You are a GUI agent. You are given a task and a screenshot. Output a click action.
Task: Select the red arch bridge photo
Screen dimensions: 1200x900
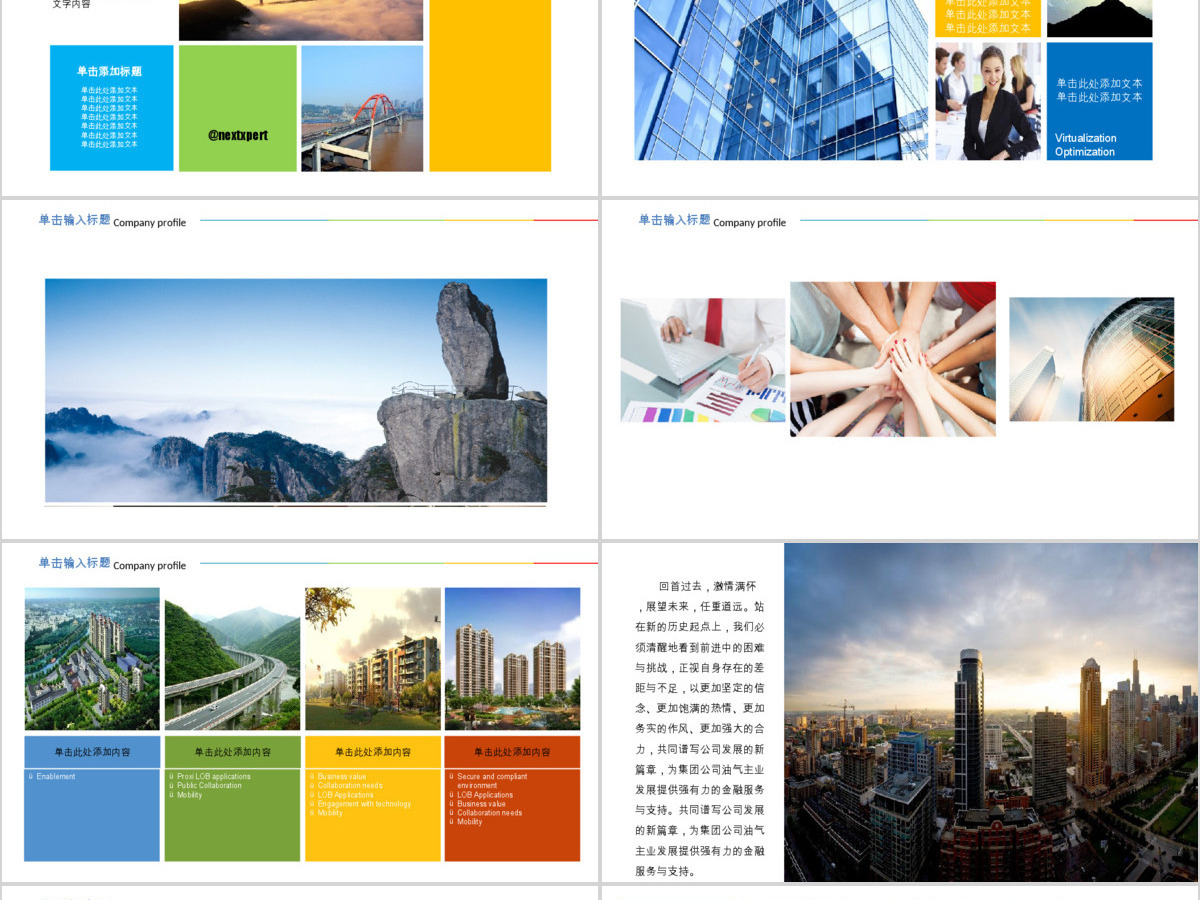coord(362,108)
